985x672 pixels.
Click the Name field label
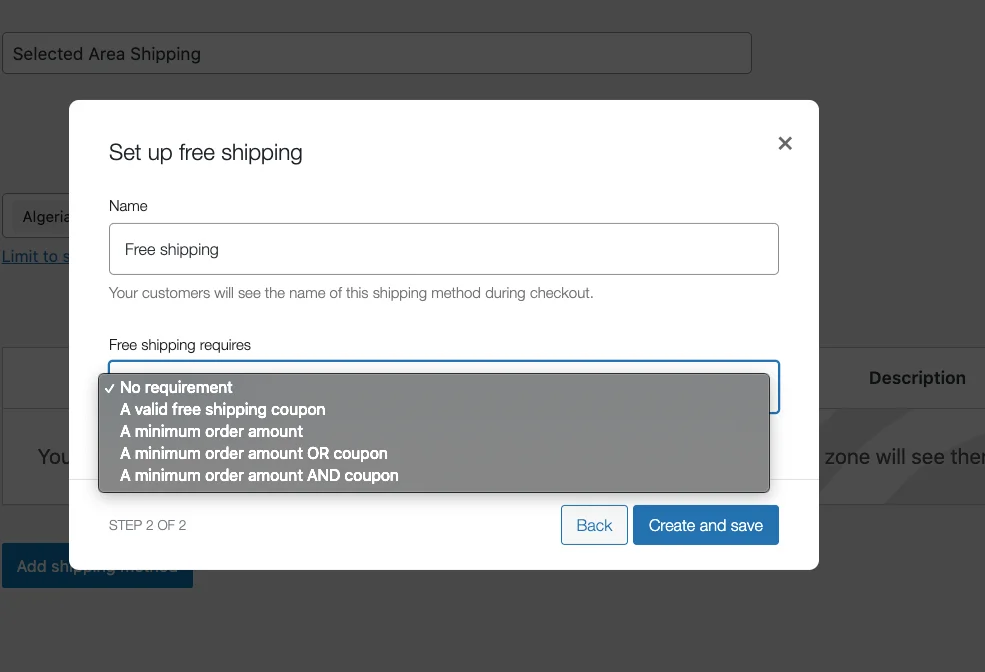[x=128, y=206]
